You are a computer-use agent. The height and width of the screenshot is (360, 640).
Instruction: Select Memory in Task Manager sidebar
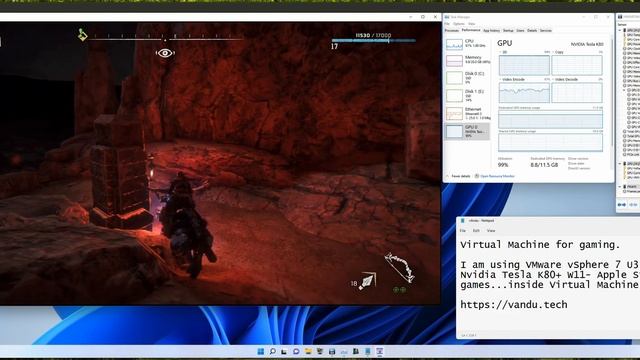467,60
